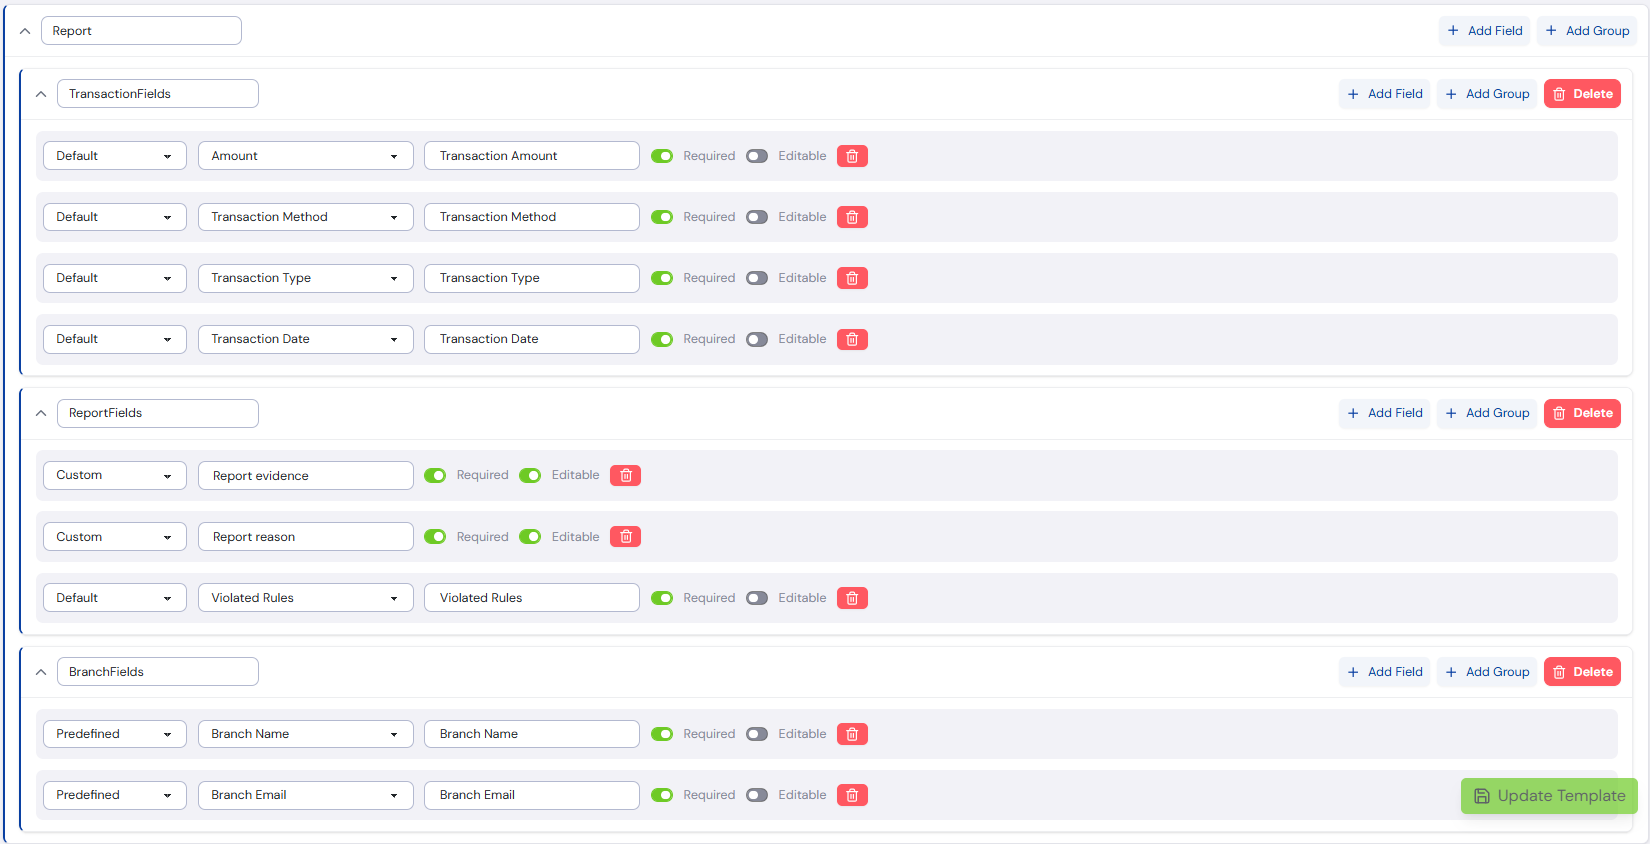Enable Editable for Violated Rules

click(x=757, y=598)
